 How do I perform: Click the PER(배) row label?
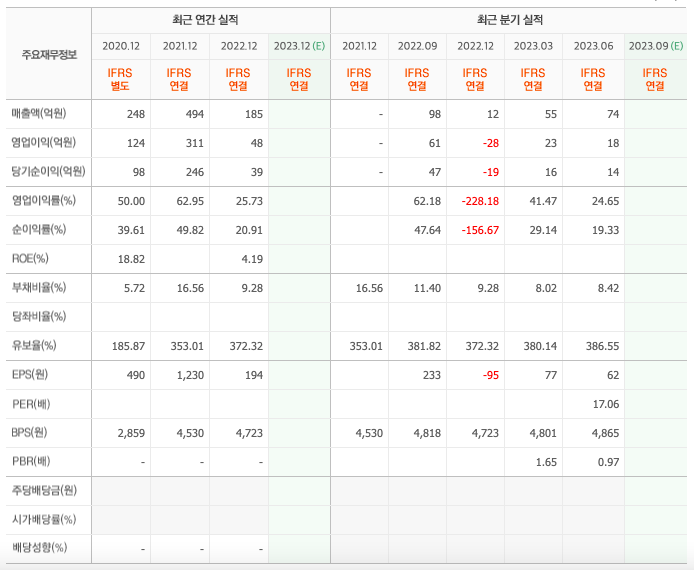pos(31,404)
